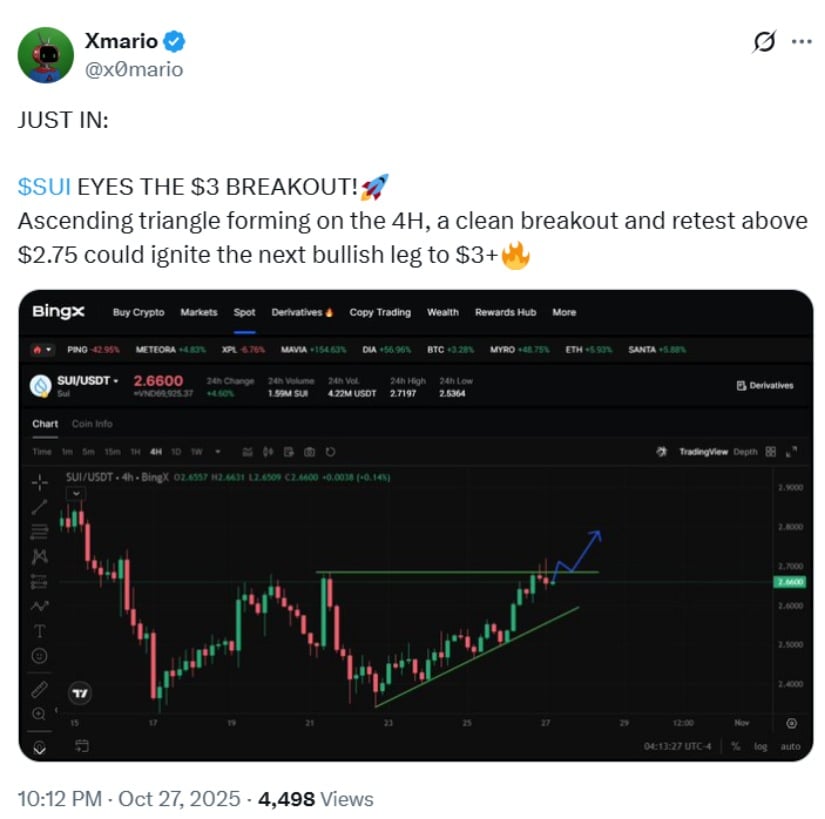Open the Markets menu
The width and height of the screenshot is (825, 819).
point(198,312)
